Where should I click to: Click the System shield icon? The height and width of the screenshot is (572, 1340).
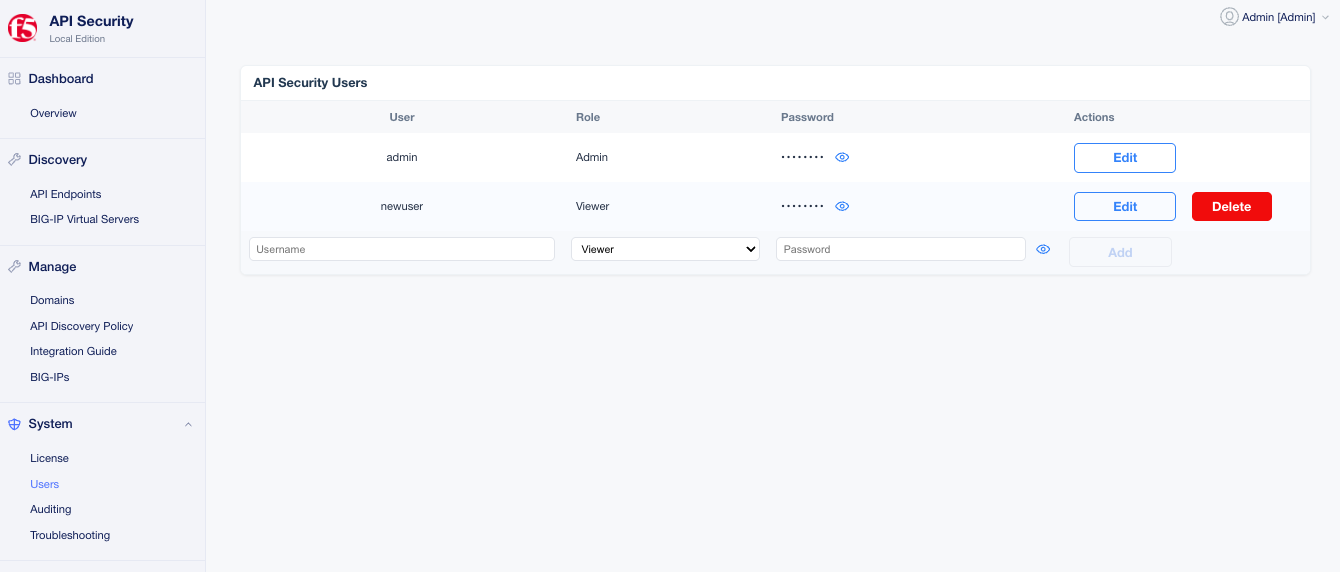point(14,424)
